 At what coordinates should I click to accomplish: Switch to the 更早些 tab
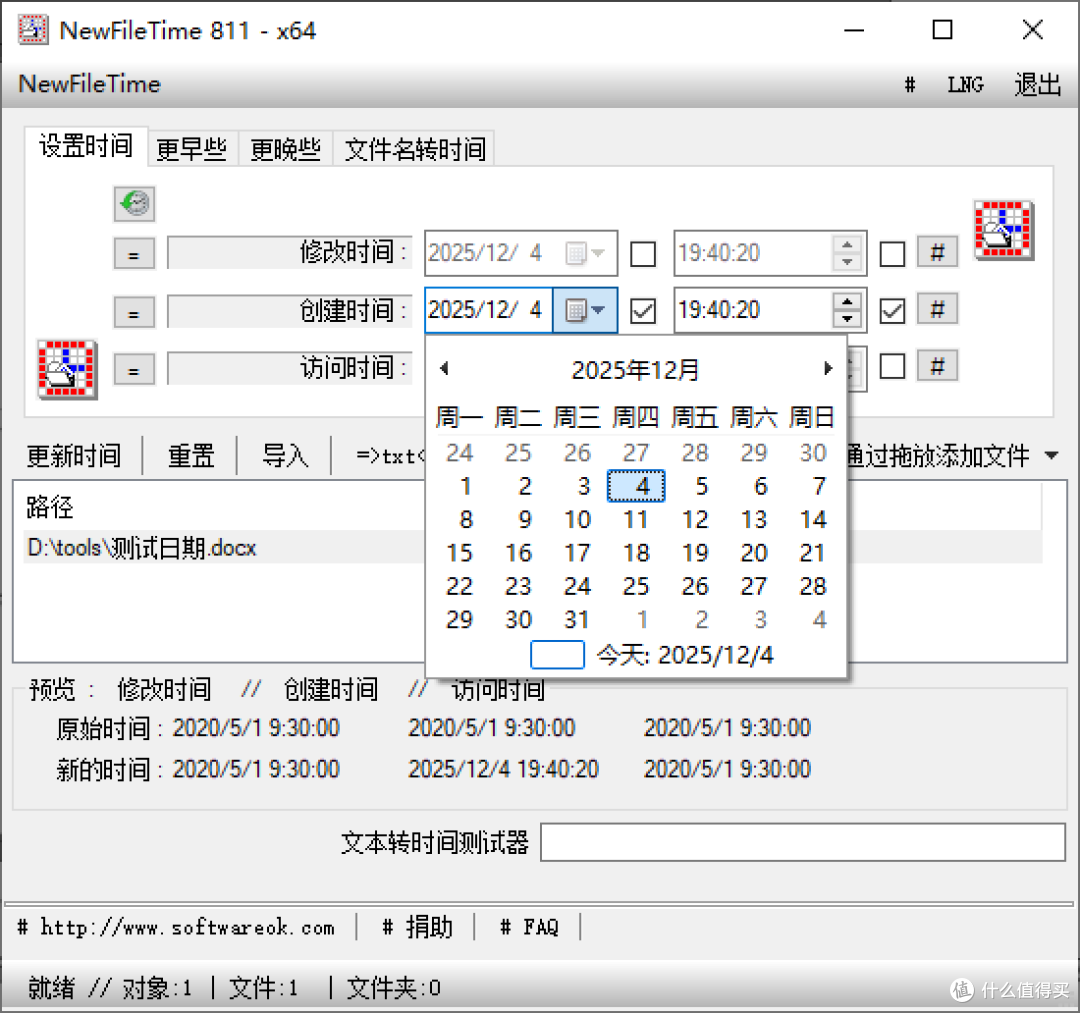point(192,149)
